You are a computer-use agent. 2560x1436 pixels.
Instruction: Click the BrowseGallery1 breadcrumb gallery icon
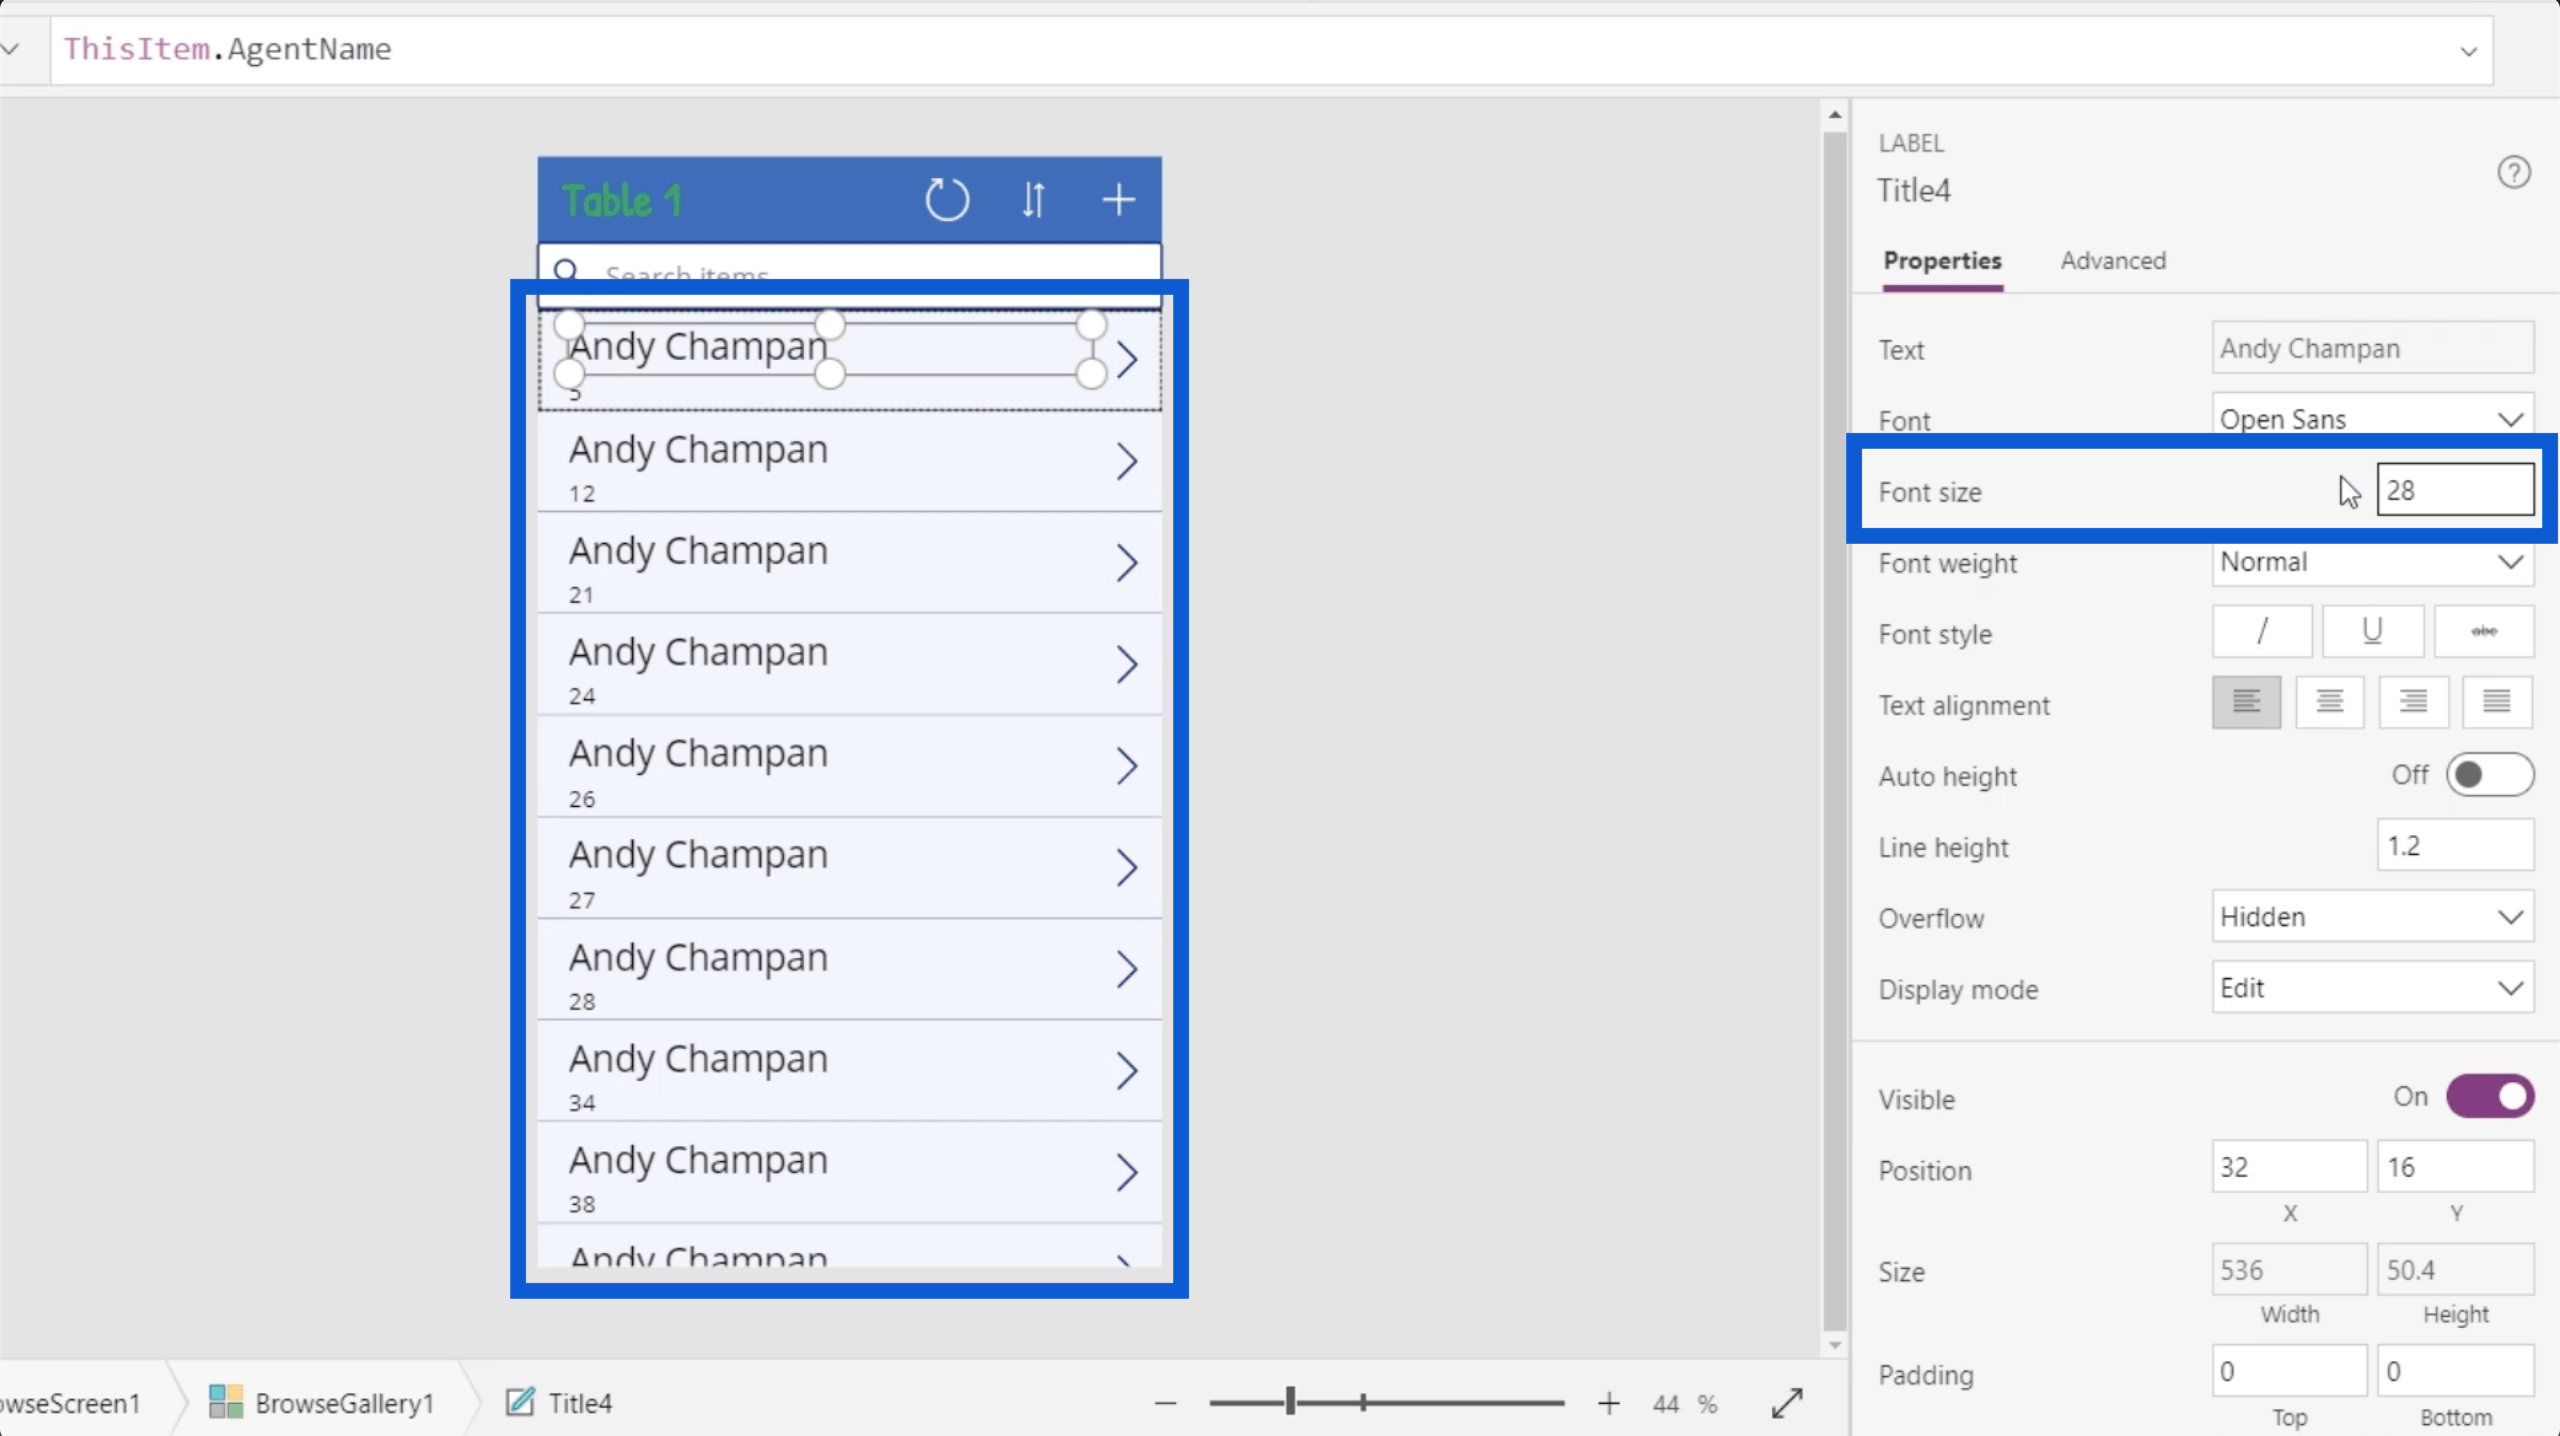(226, 1402)
